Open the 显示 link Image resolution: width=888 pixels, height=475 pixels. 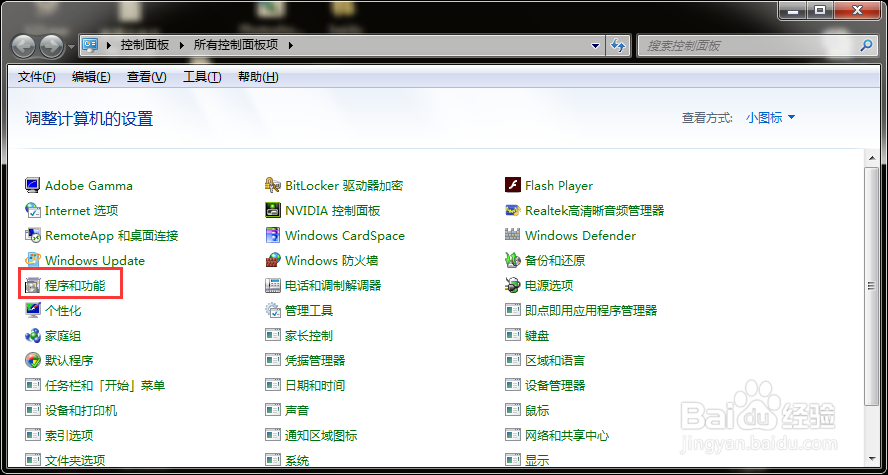pos(537,460)
